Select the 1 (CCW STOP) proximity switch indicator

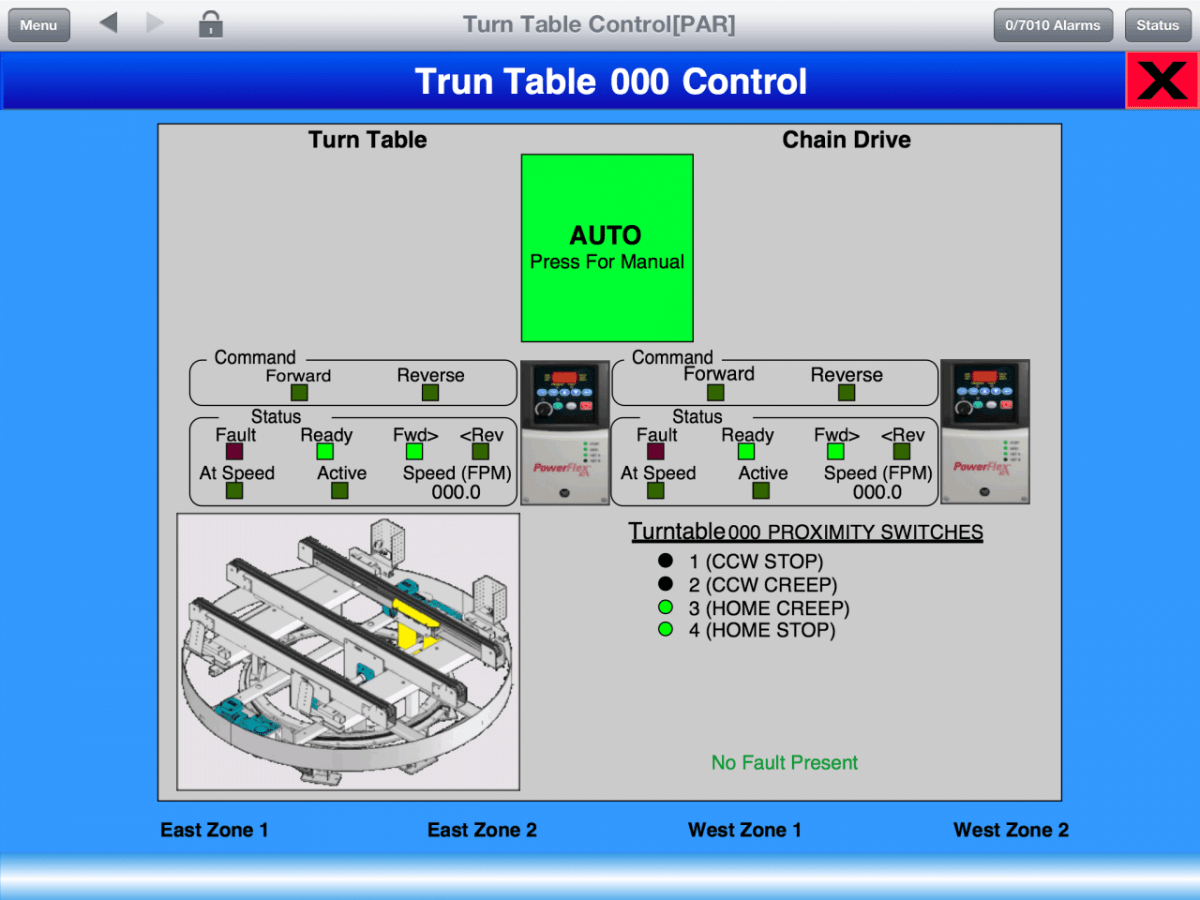click(x=665, y=561)
